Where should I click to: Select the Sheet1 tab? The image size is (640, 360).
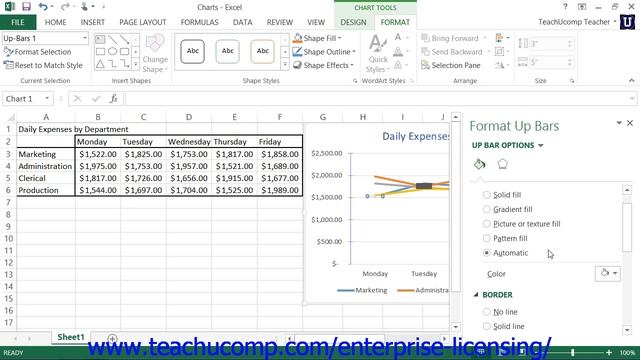coord(71,337)
